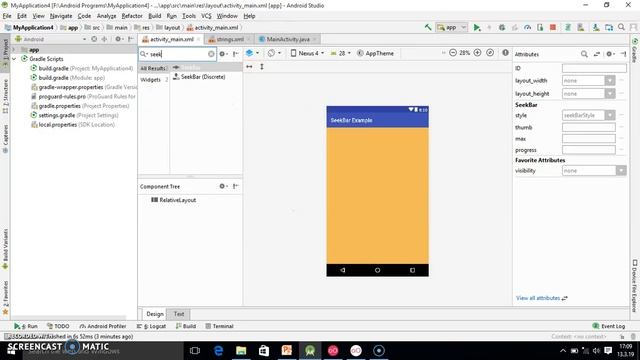Screen dimensions: 640x360
Task: Zoom out the design preview
Action: [x=452, y=53]
